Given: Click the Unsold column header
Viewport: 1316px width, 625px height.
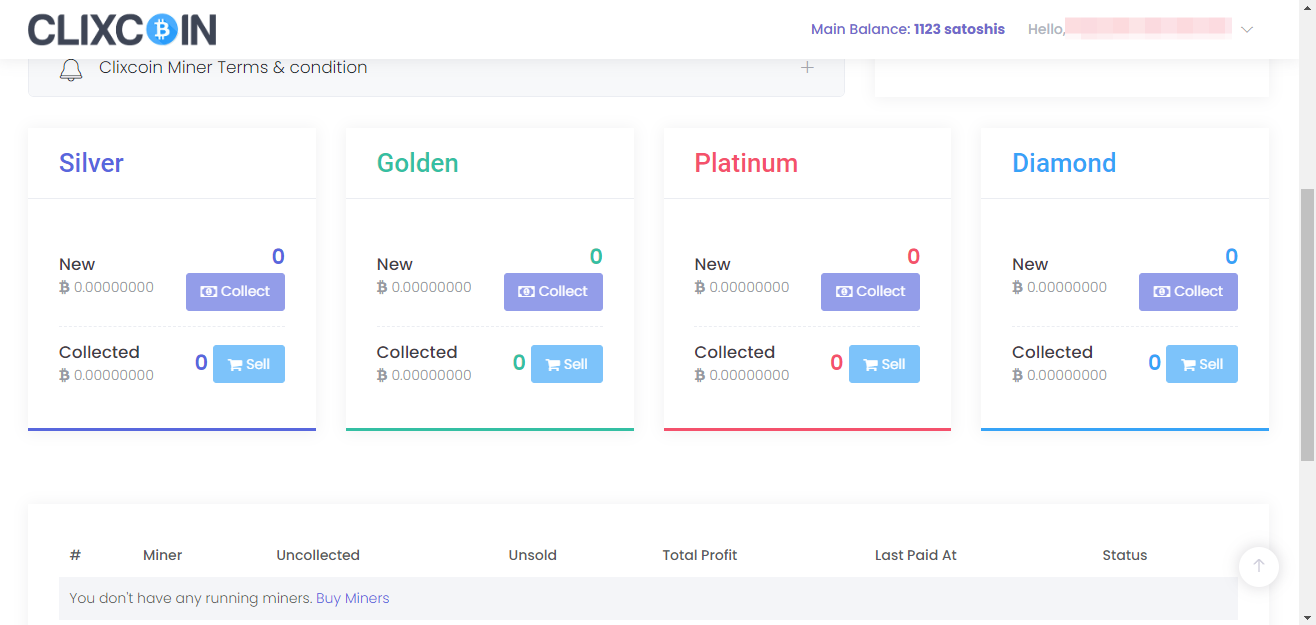Looking at the screenshot, I should 533,555.
